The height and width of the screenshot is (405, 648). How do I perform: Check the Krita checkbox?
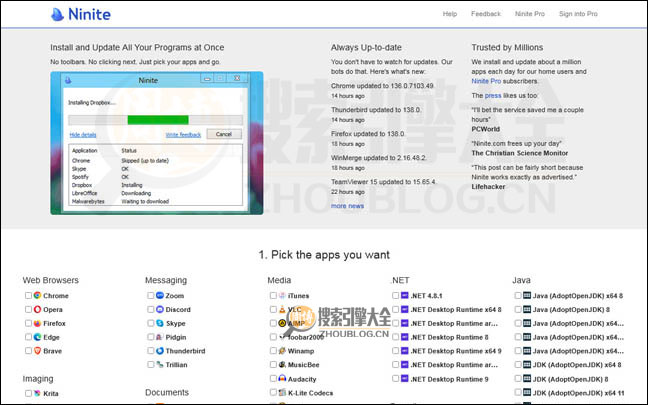coord(28,393)
